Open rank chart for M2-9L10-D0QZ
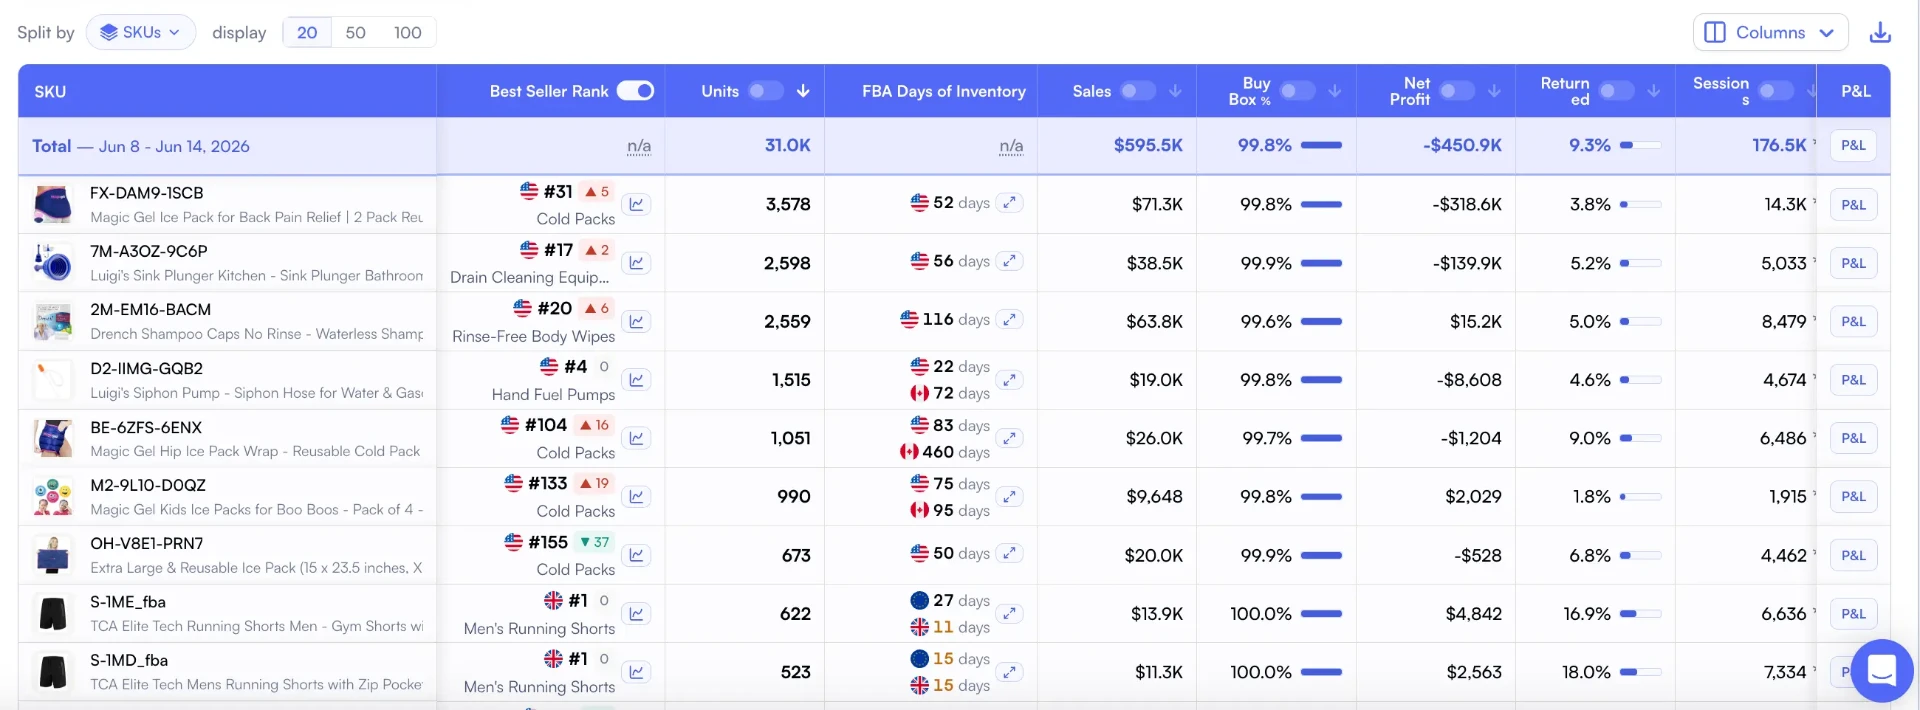Viewport: 1920px width, 710px height. [637, 496]
